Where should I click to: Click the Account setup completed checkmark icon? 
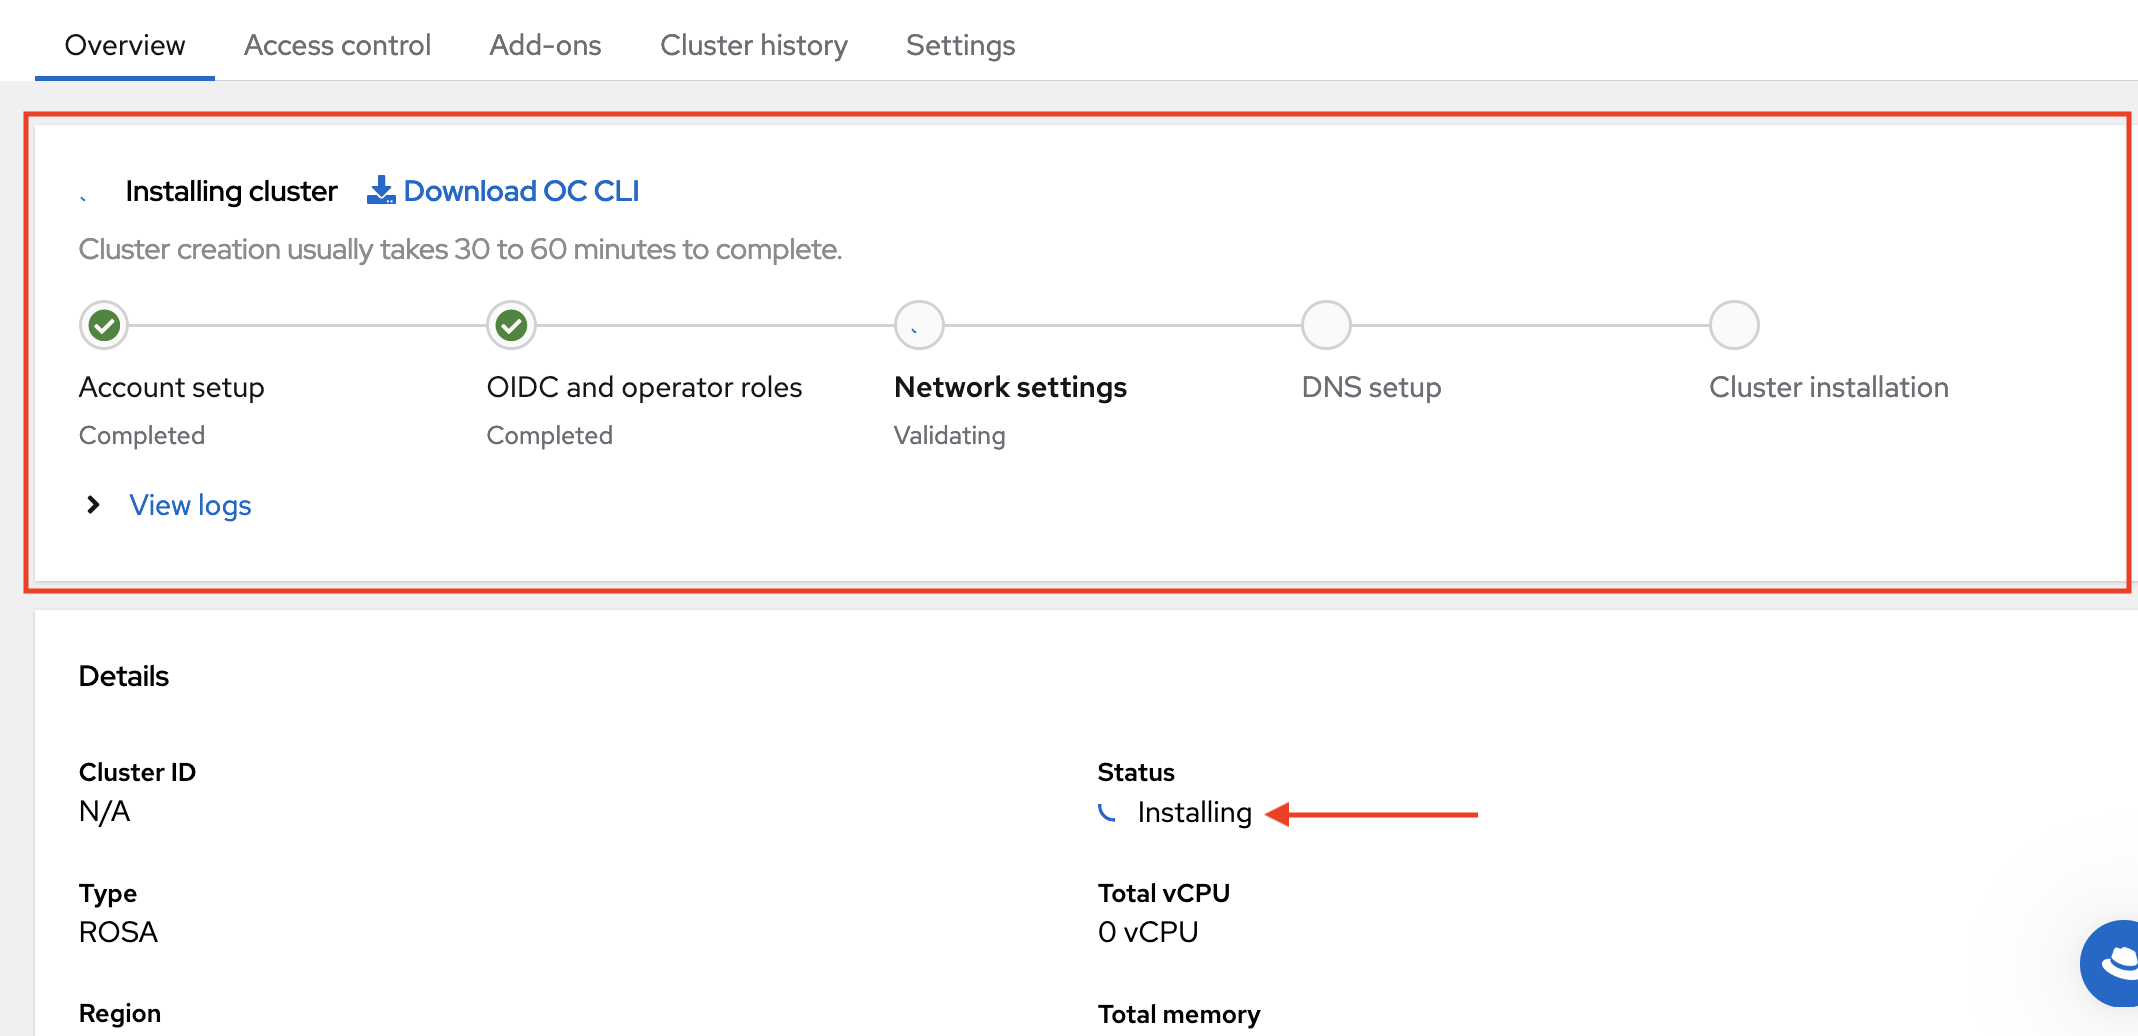(104, 325)
